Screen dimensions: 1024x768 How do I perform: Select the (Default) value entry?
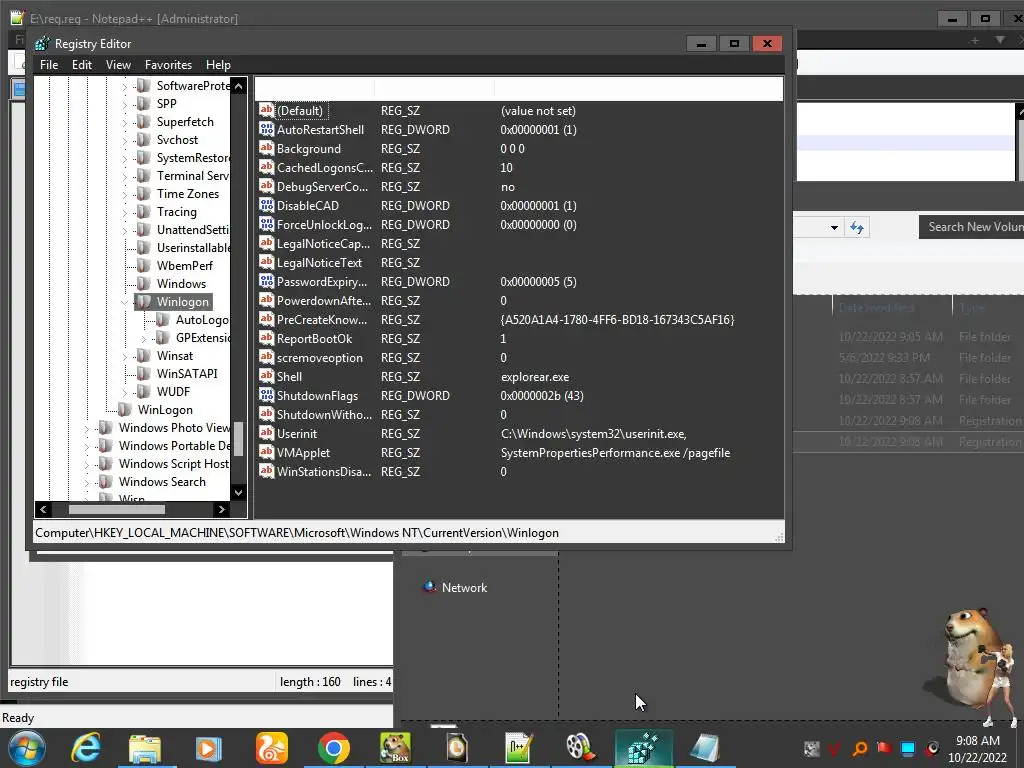(x=300, y=110)
